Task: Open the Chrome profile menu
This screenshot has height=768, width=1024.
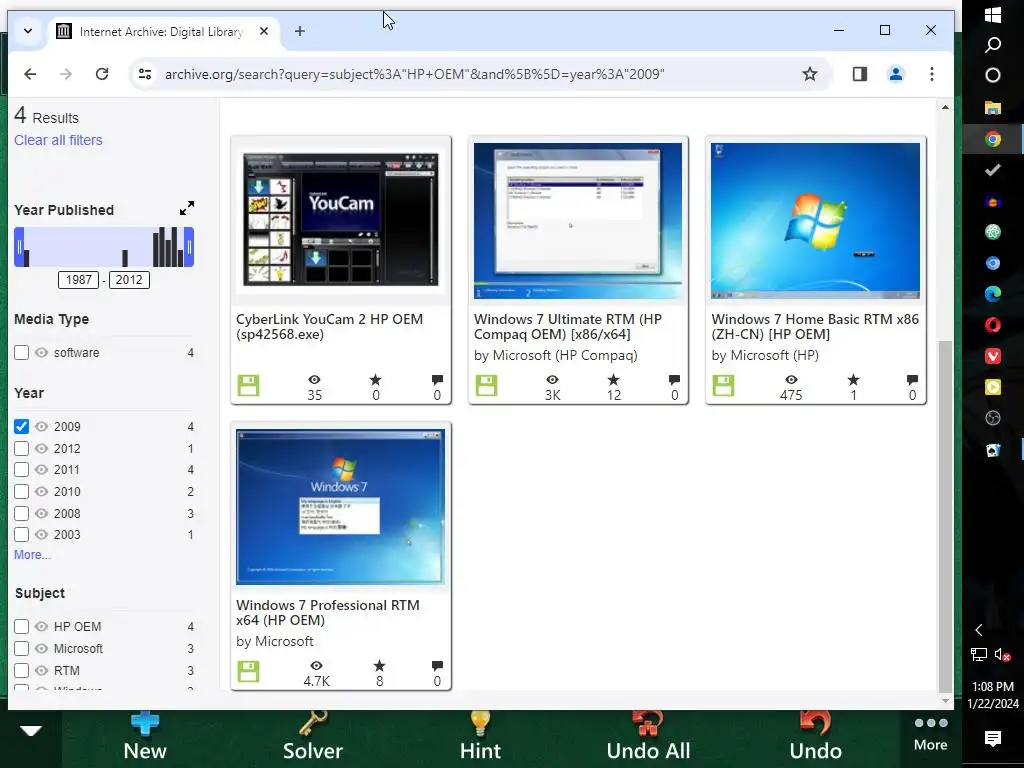Action: coord(895,74)
